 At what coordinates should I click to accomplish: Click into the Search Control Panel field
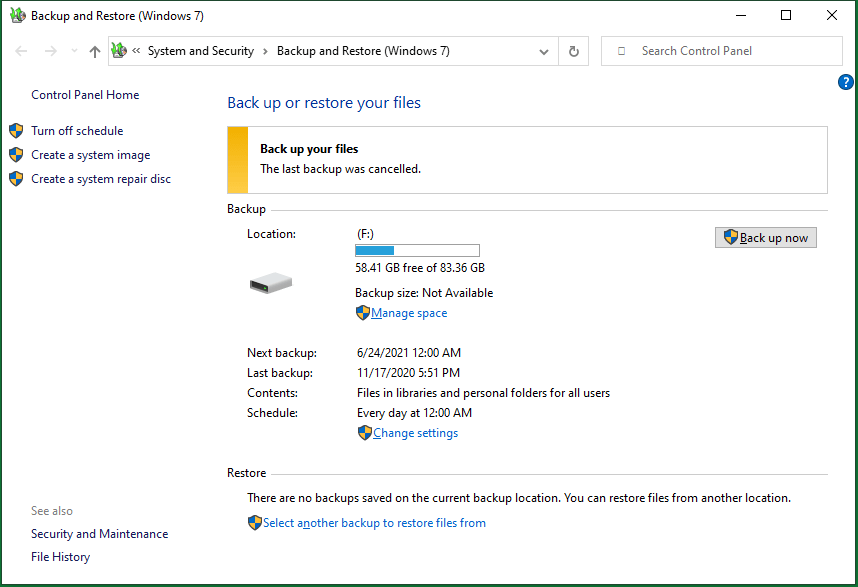721,51
